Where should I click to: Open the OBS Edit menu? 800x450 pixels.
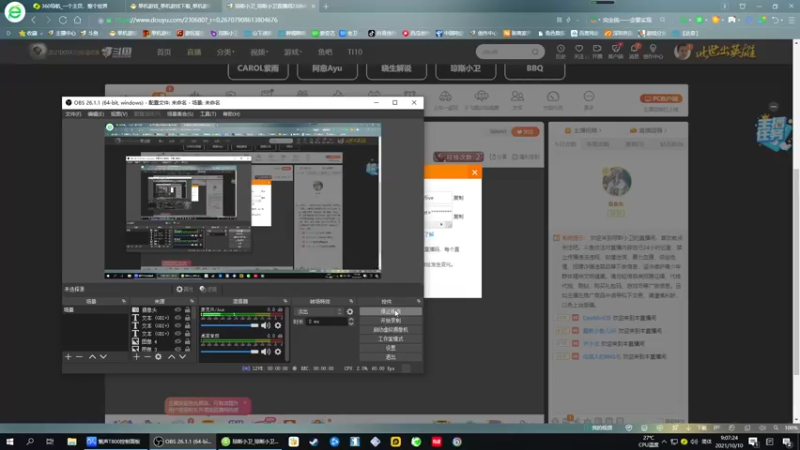pos(95,114)
